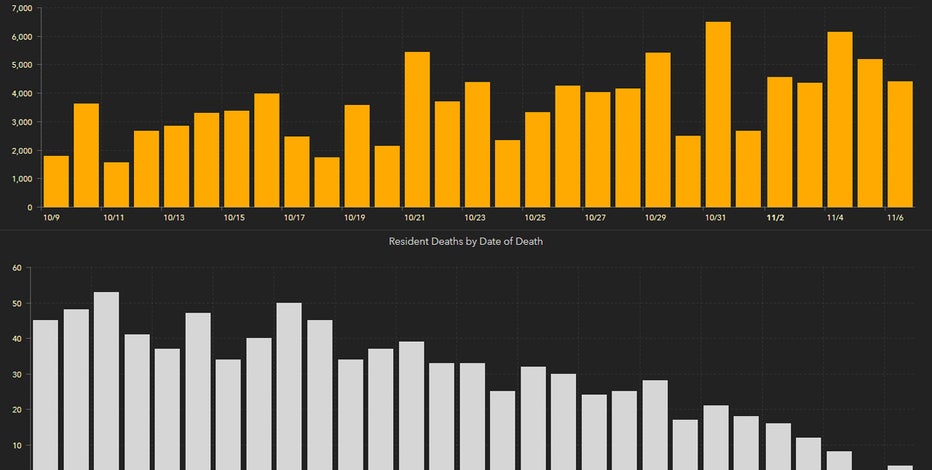Click the orange bar for 10/29
932x470 pixels.
click(x=658, y=130)
